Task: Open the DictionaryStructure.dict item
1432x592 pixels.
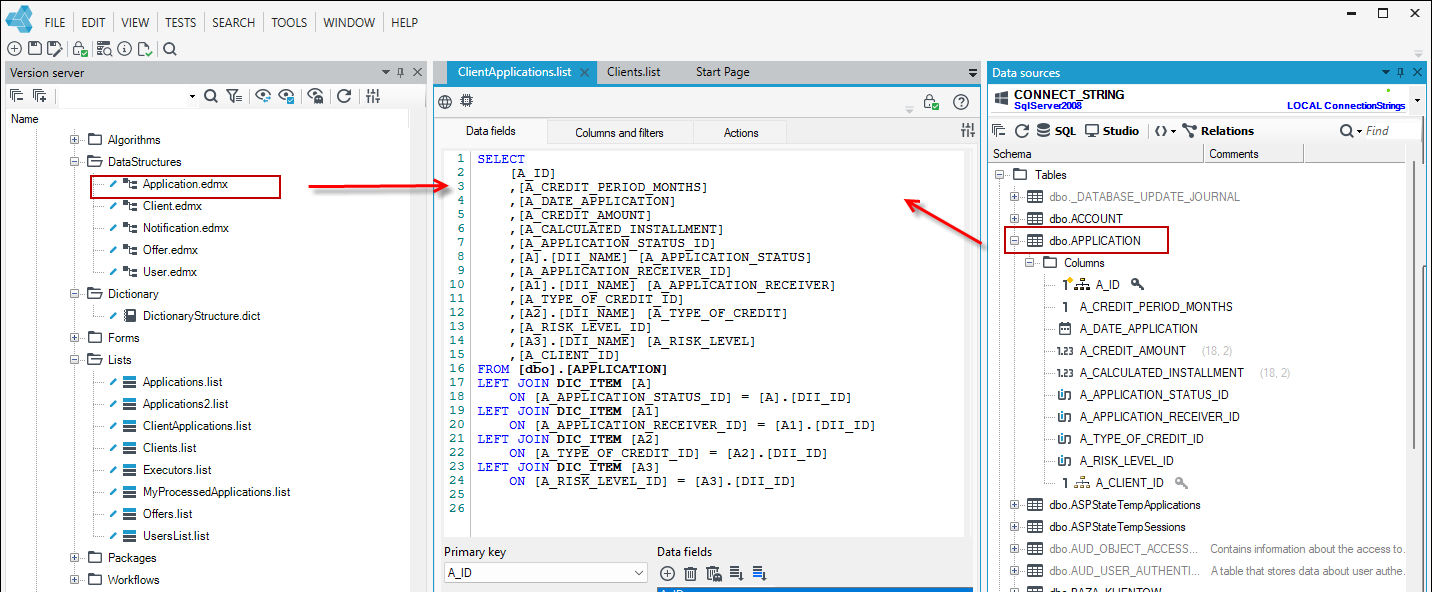Action: (201, 316)
